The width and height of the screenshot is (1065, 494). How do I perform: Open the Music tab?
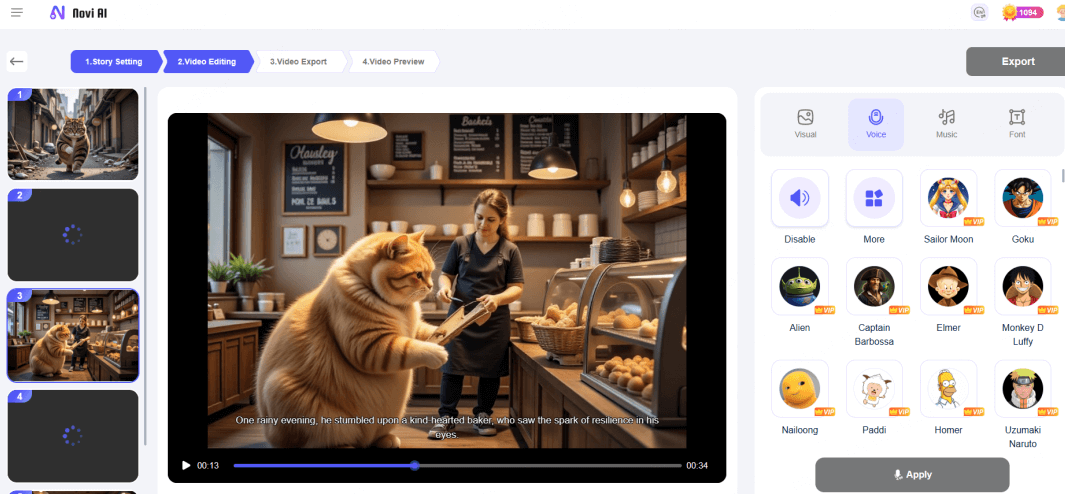[946, 124]
